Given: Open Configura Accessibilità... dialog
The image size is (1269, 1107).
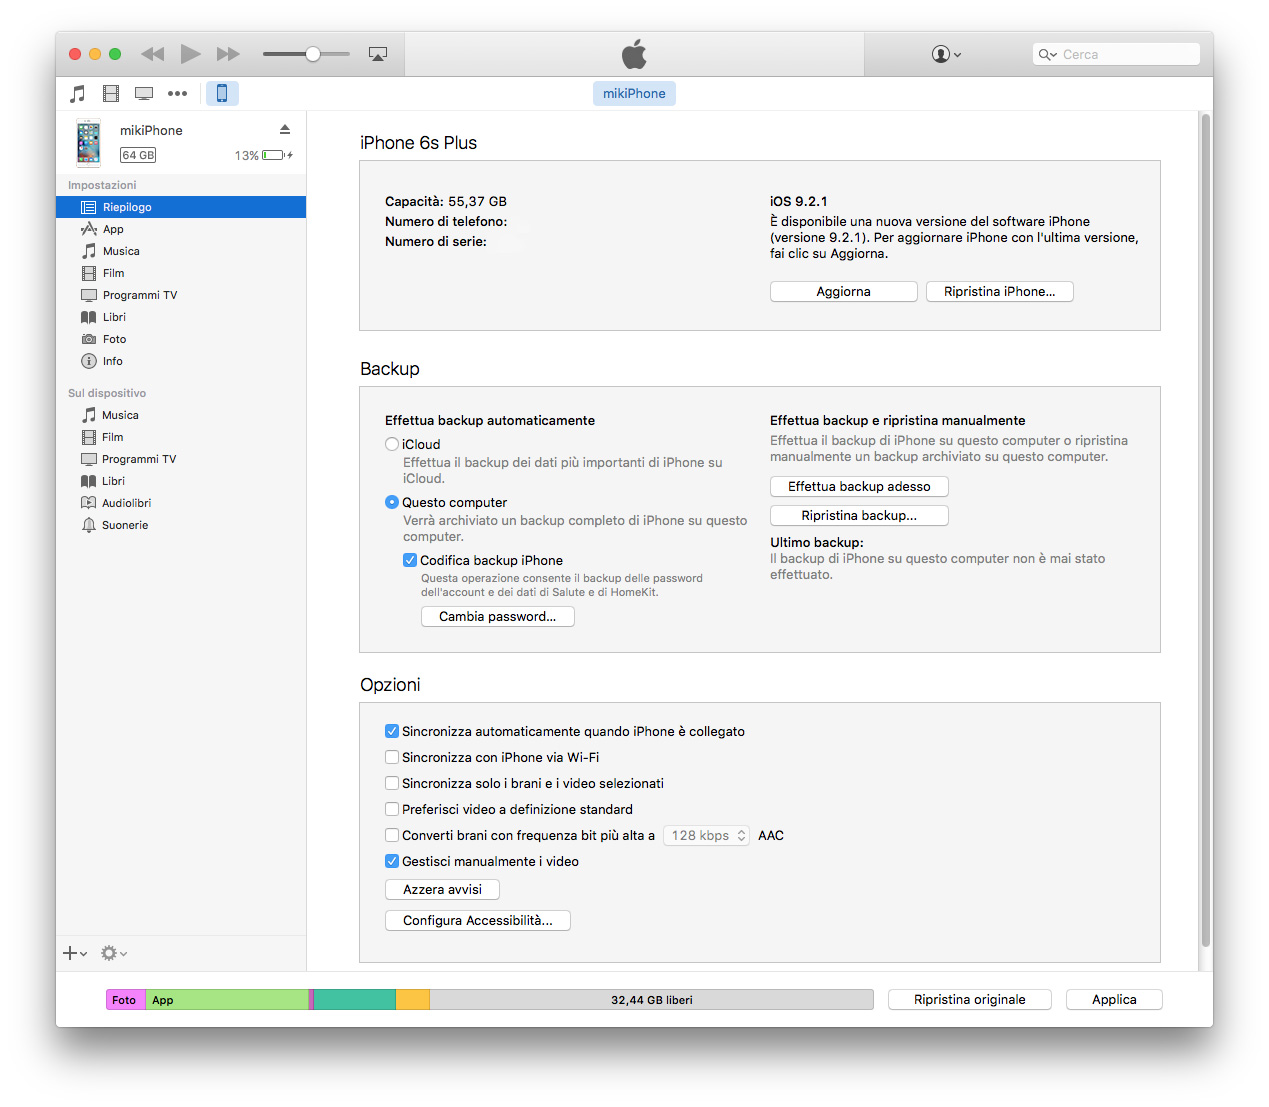Looking at the screenshot, I should point(478,920).
